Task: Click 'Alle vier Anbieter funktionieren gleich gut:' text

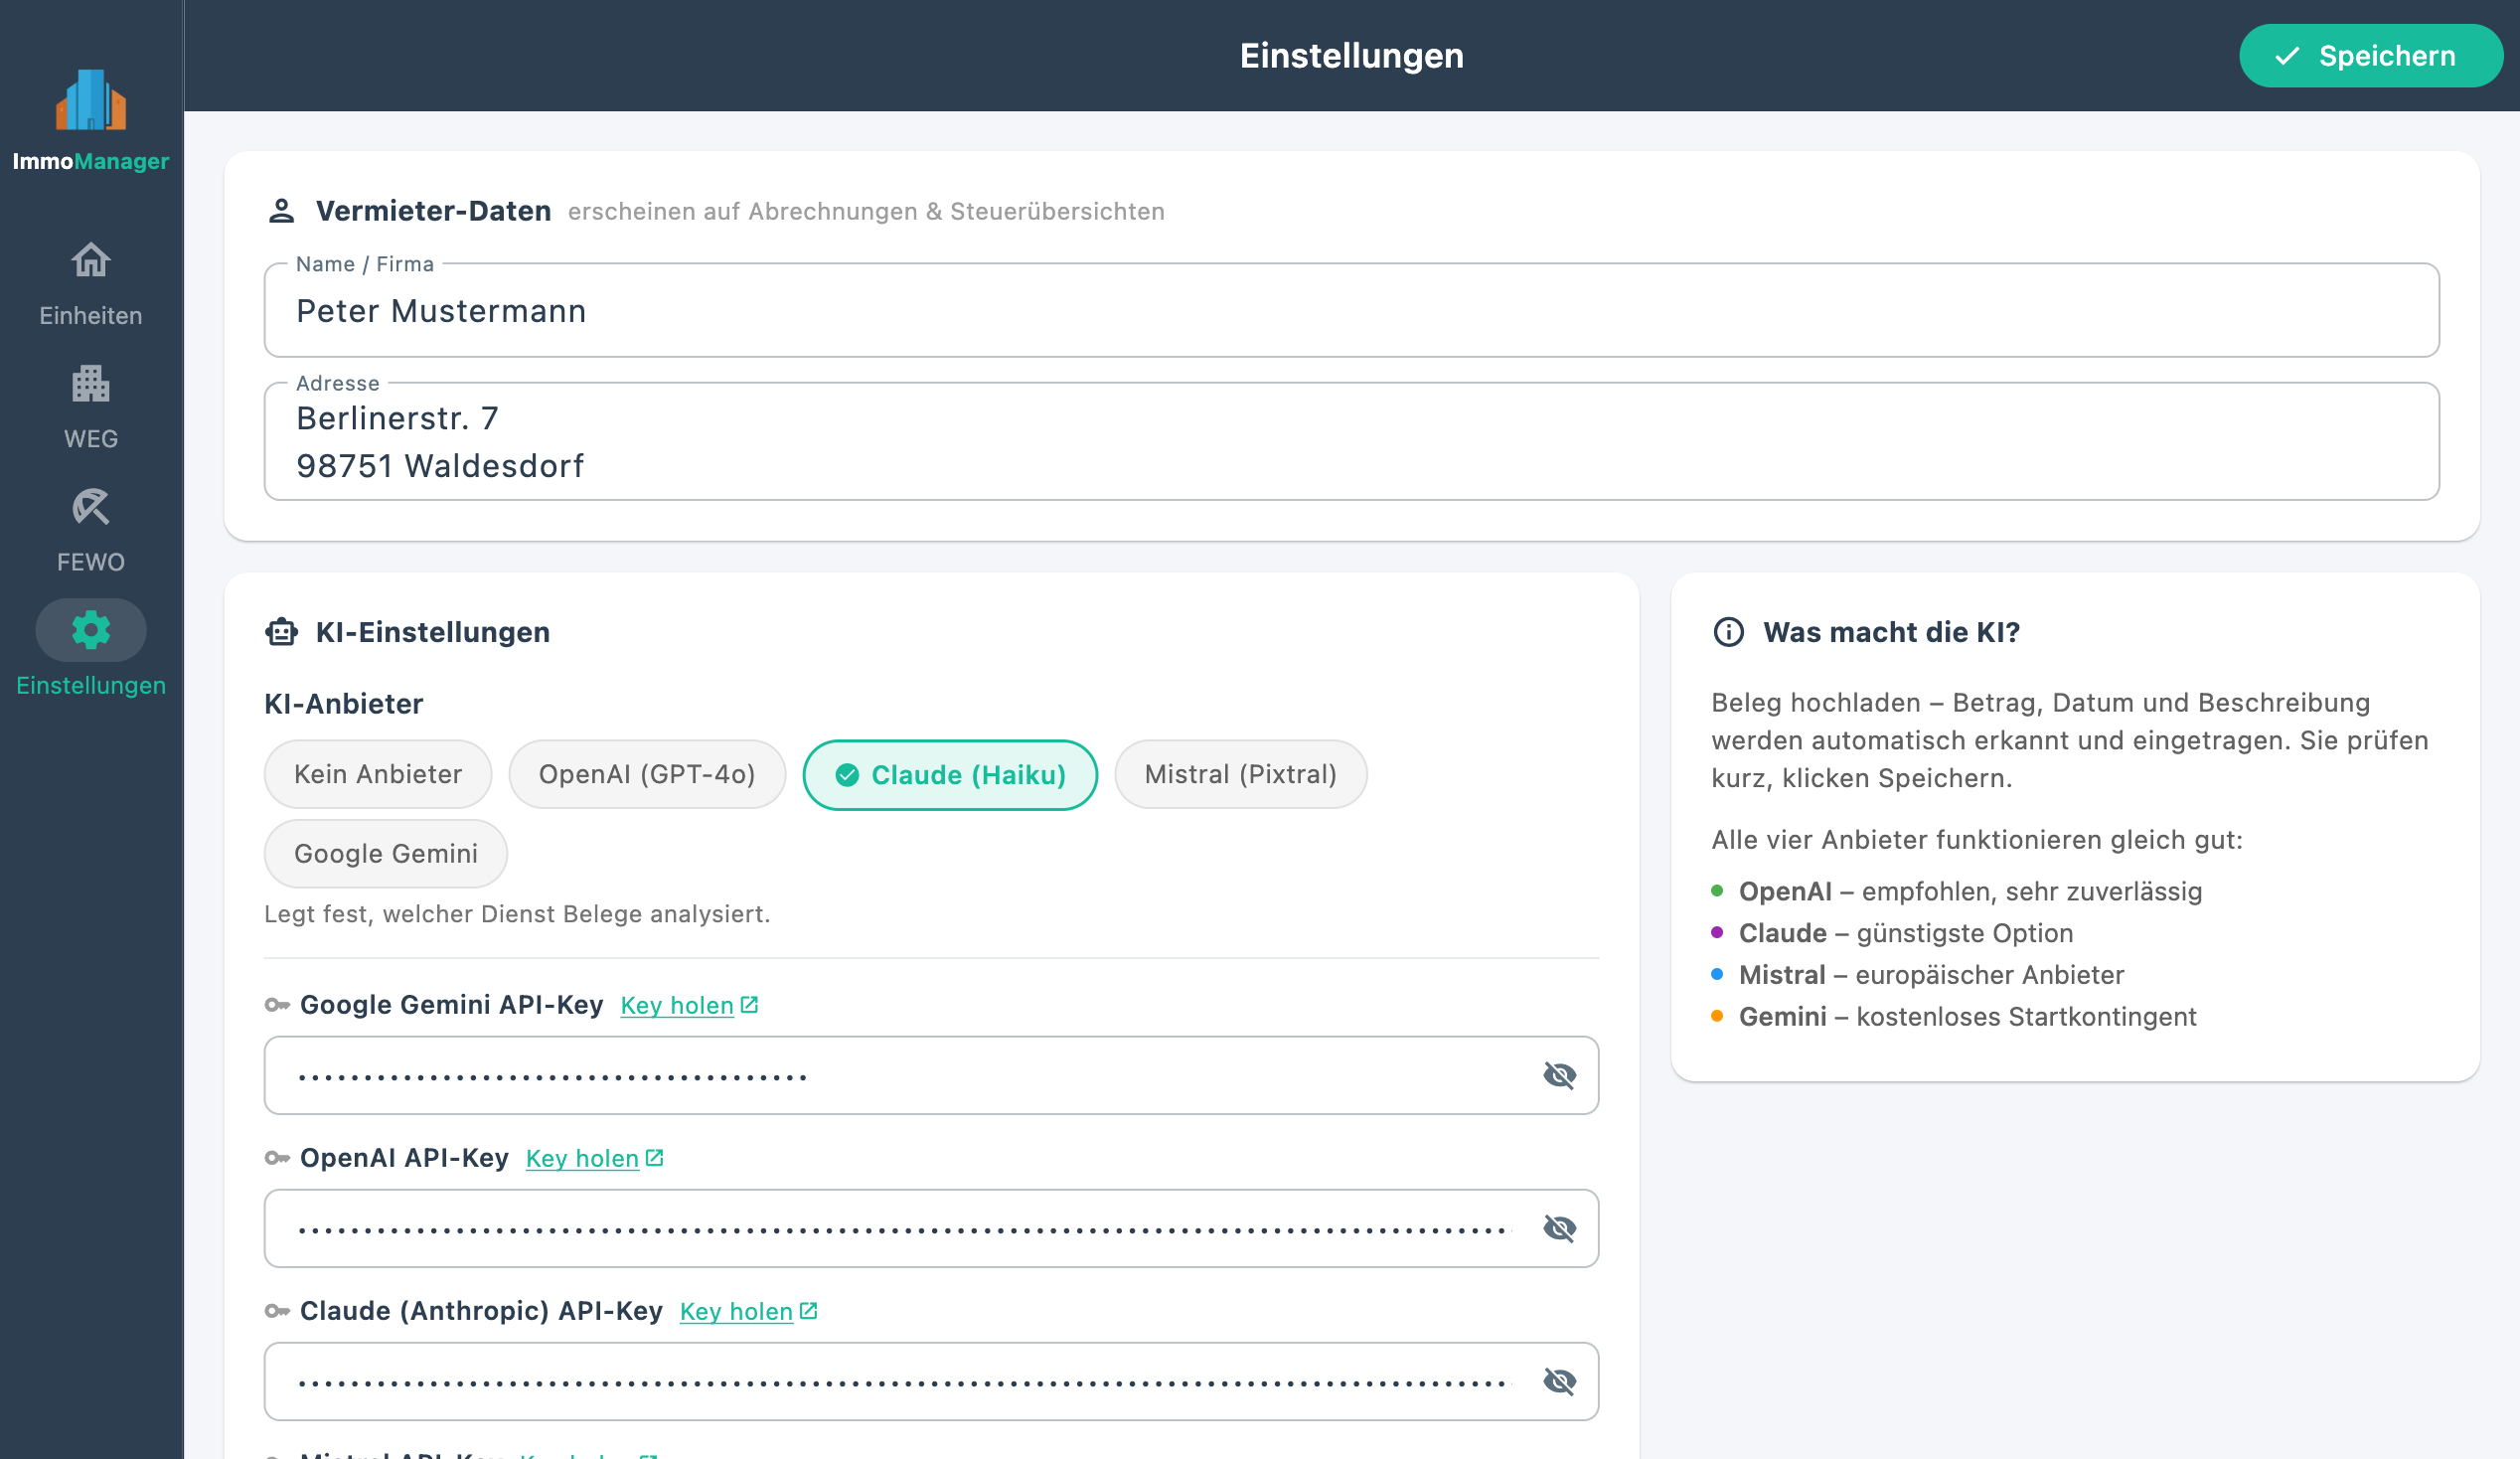Action: coord(1977,840)
